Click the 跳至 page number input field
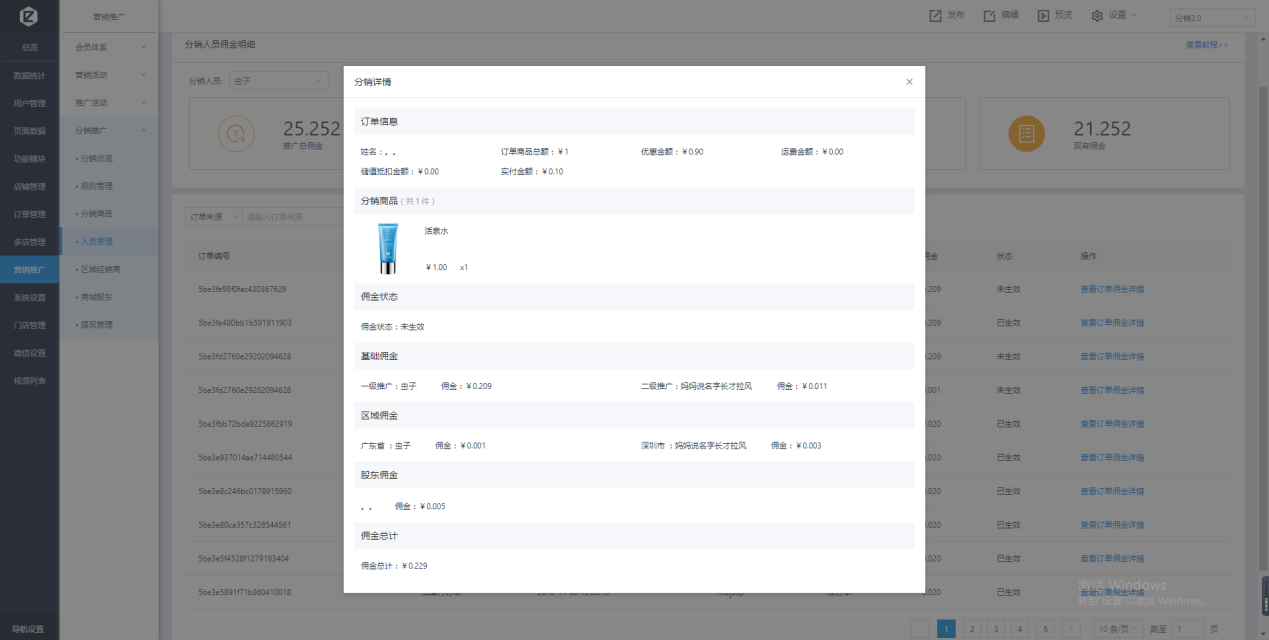The width and height of the screenshot is (1269, 640). point(1188,629)
